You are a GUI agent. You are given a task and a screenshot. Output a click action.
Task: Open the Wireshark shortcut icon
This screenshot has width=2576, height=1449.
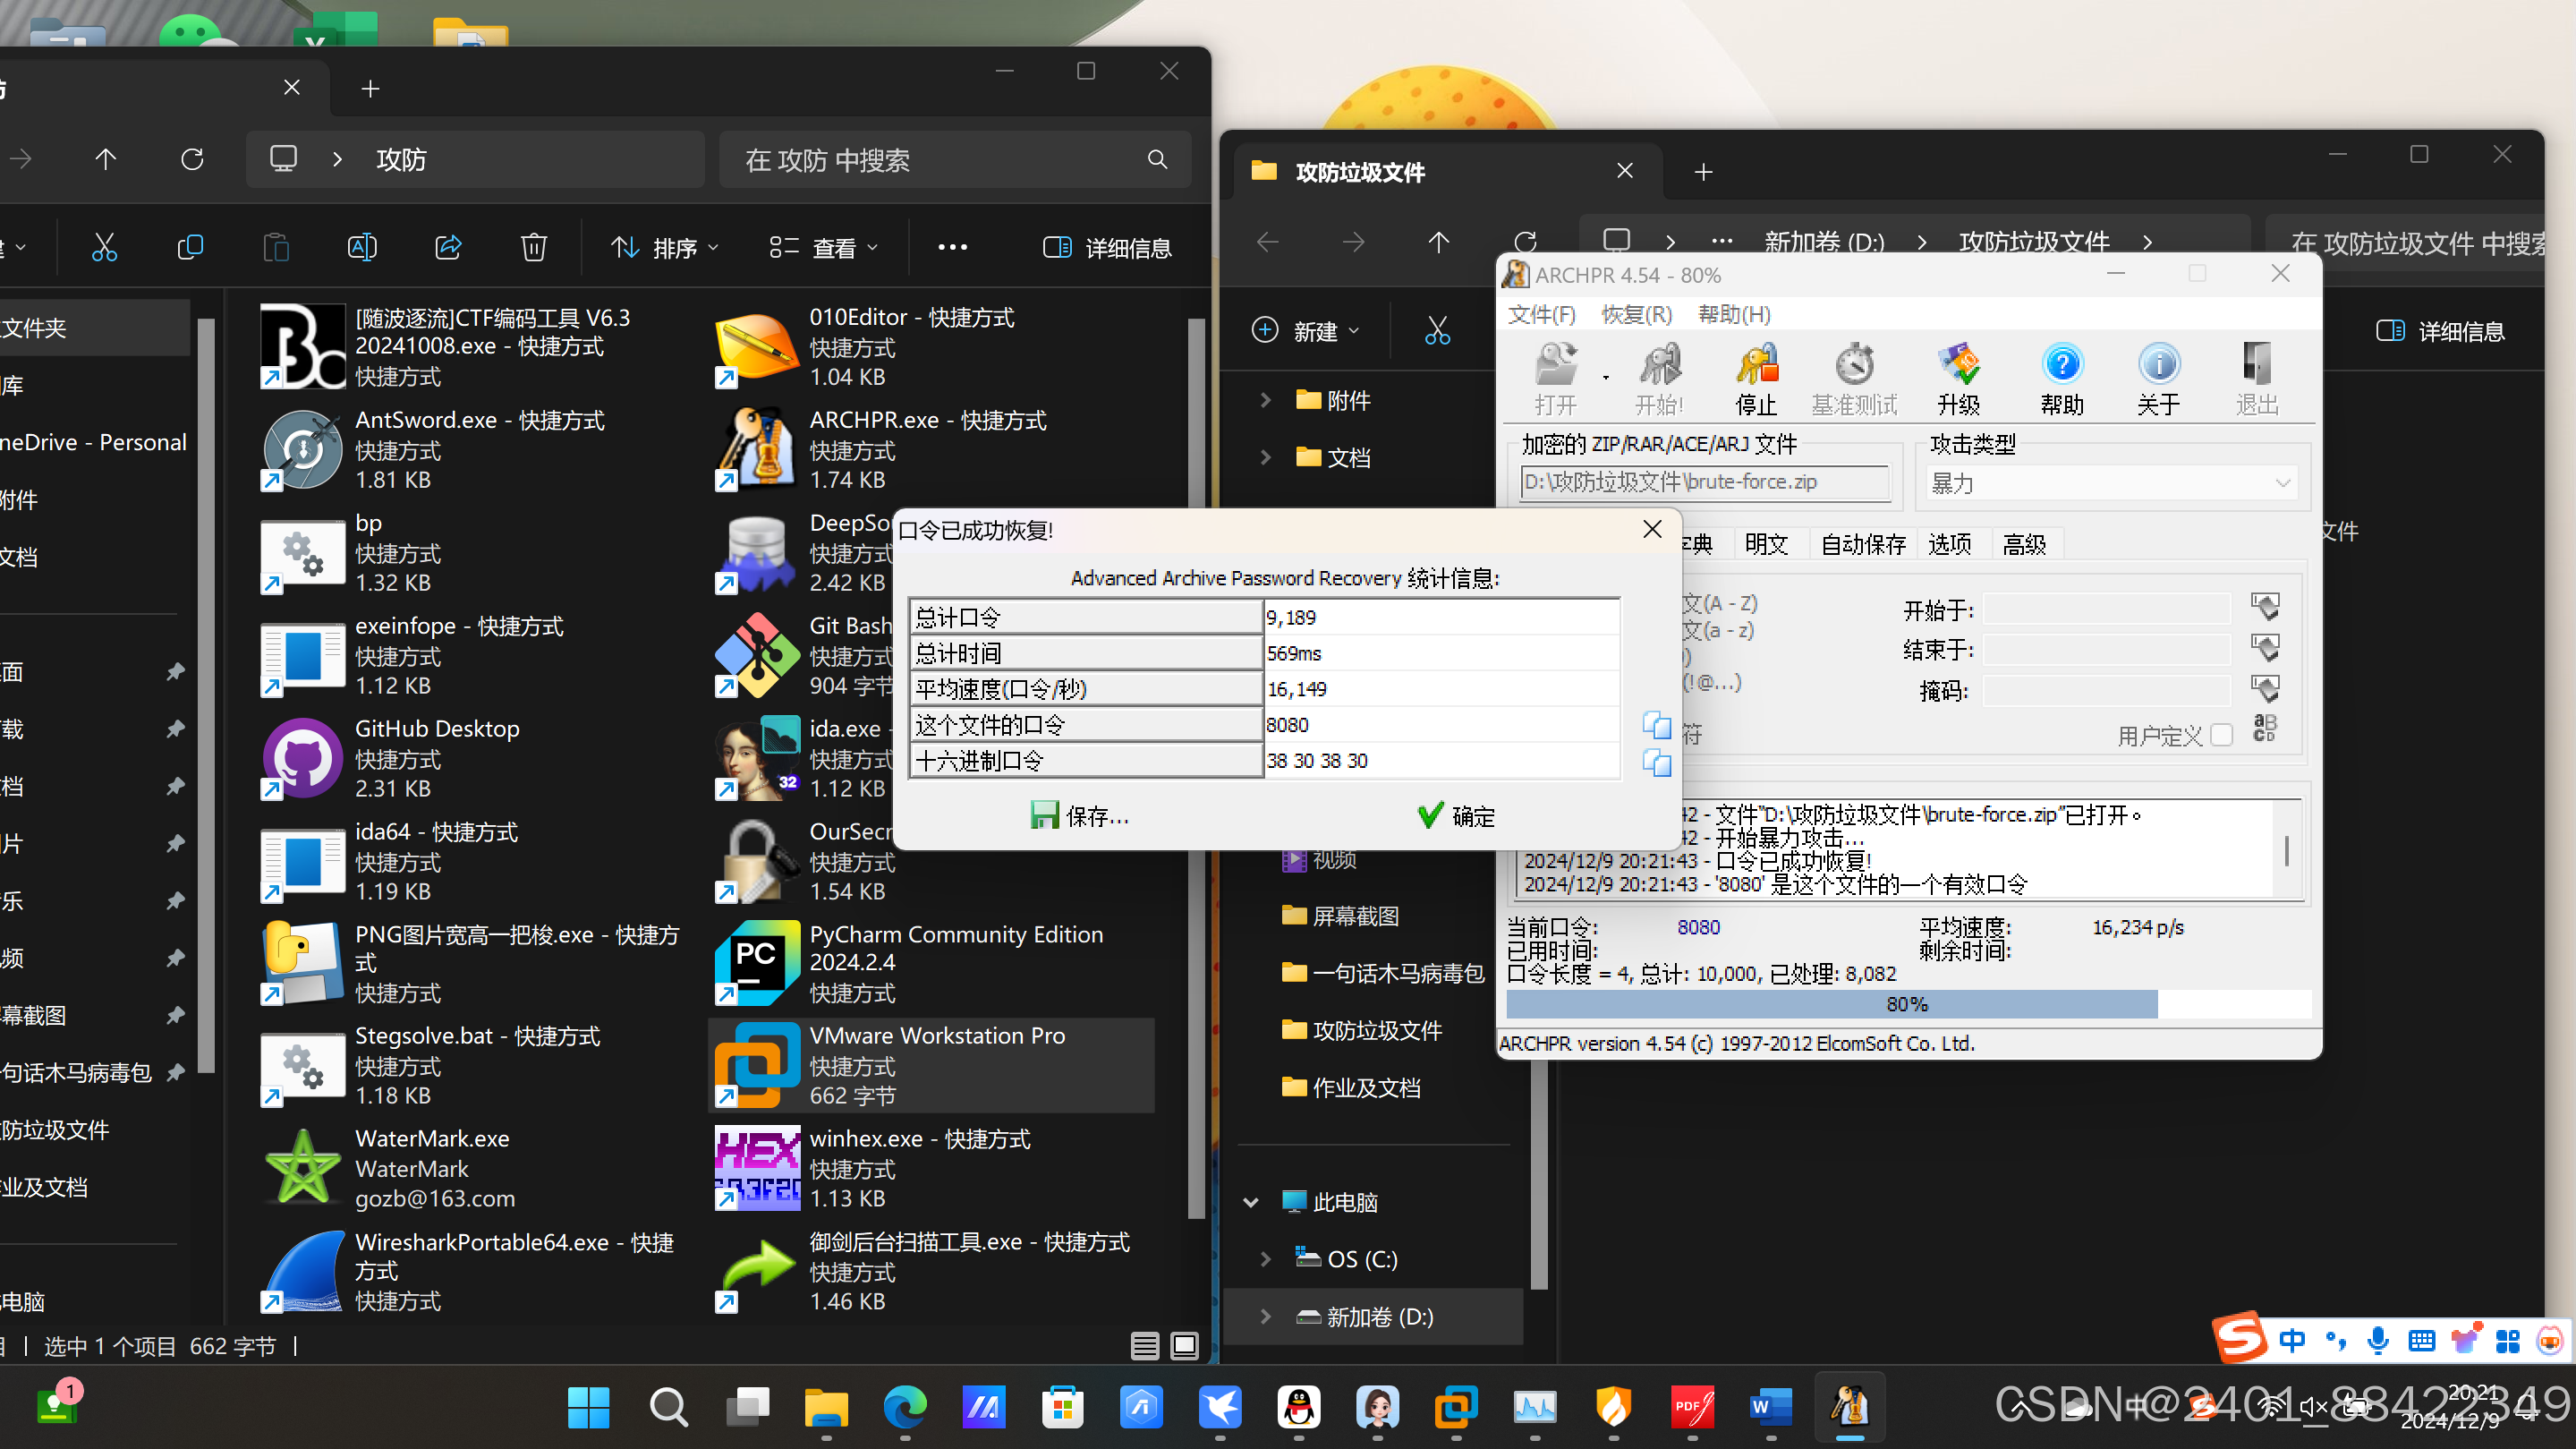[303, 1271]
